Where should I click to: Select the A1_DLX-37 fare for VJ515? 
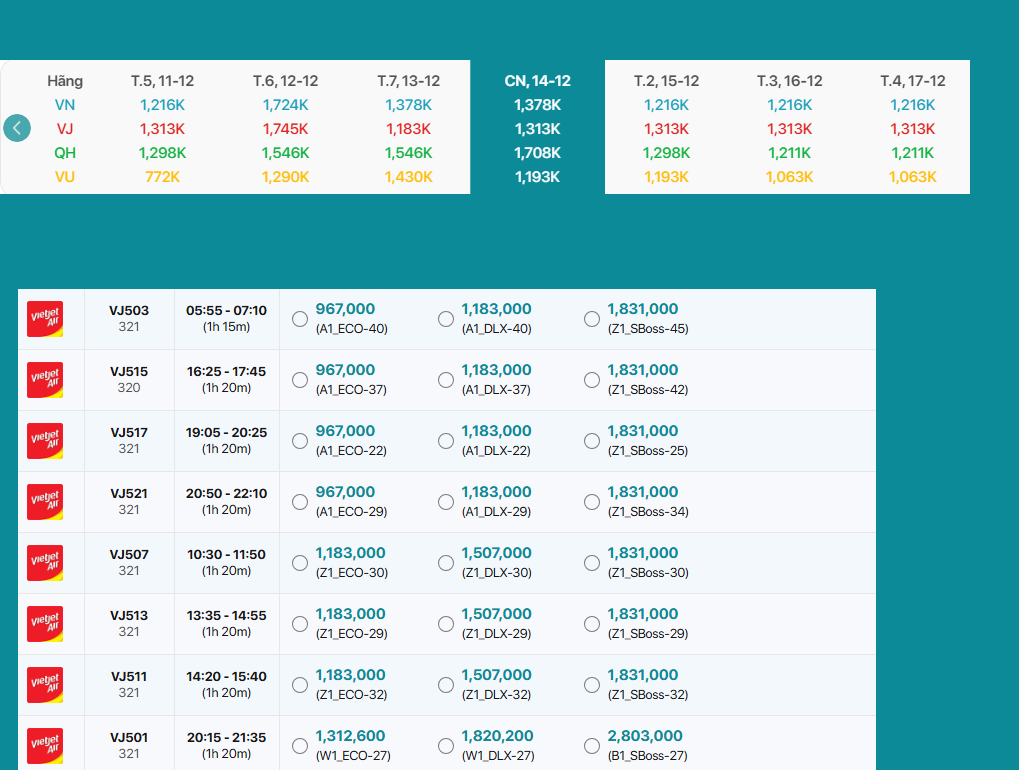(446, 380)
